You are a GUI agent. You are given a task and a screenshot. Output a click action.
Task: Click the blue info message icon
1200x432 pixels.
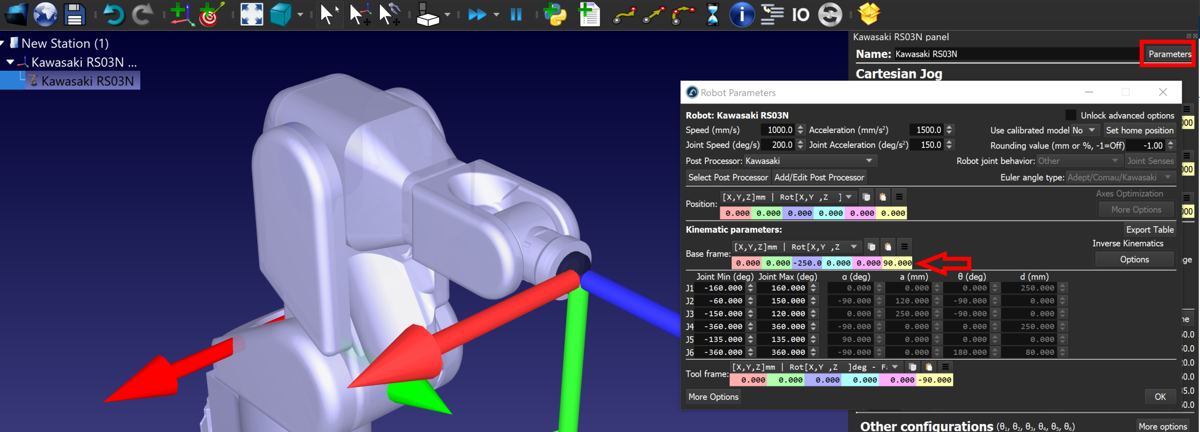pyautogui.click(x=741, y=15)
